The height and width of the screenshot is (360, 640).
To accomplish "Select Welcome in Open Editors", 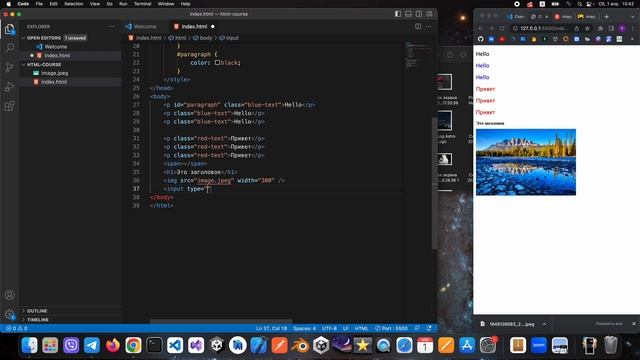I will coord(56,47).
